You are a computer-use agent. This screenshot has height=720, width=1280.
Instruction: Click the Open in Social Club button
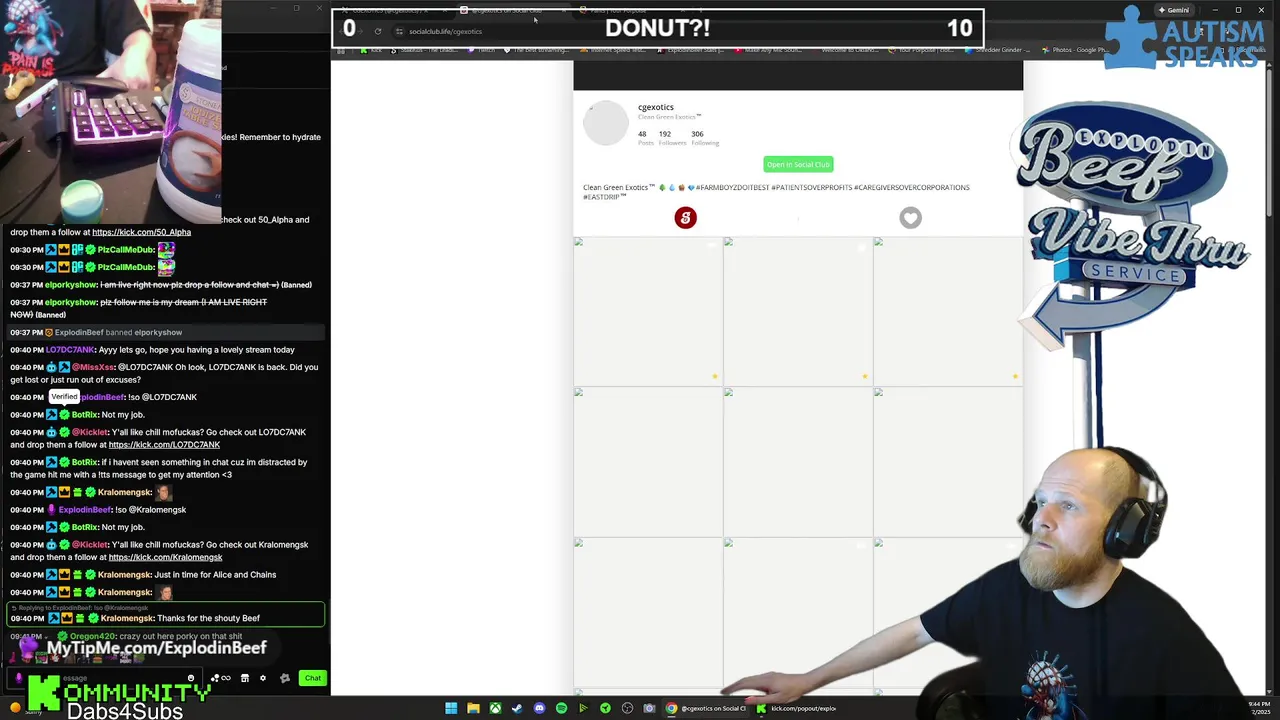pyautogui.click(x=798, y=164)
